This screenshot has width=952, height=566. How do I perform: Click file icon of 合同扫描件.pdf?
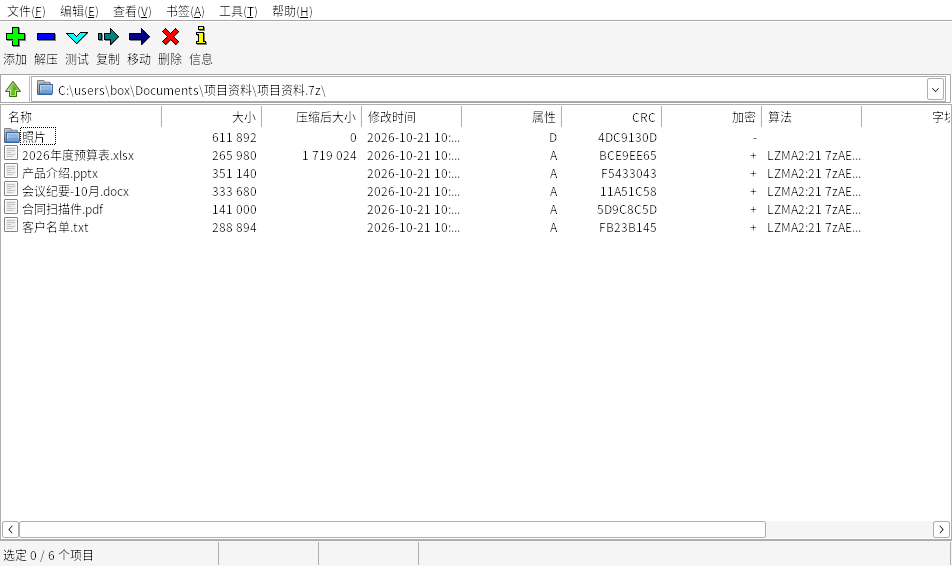[x=11, y=207]
